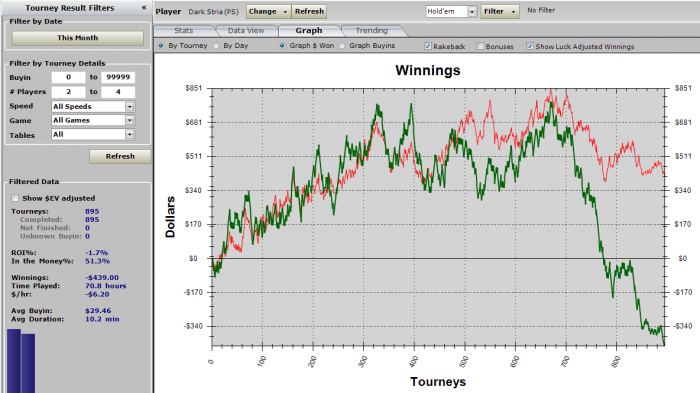Open the Tables dropdown showing All
This screenshot has height=393, width=700.
tap(93, 134)
